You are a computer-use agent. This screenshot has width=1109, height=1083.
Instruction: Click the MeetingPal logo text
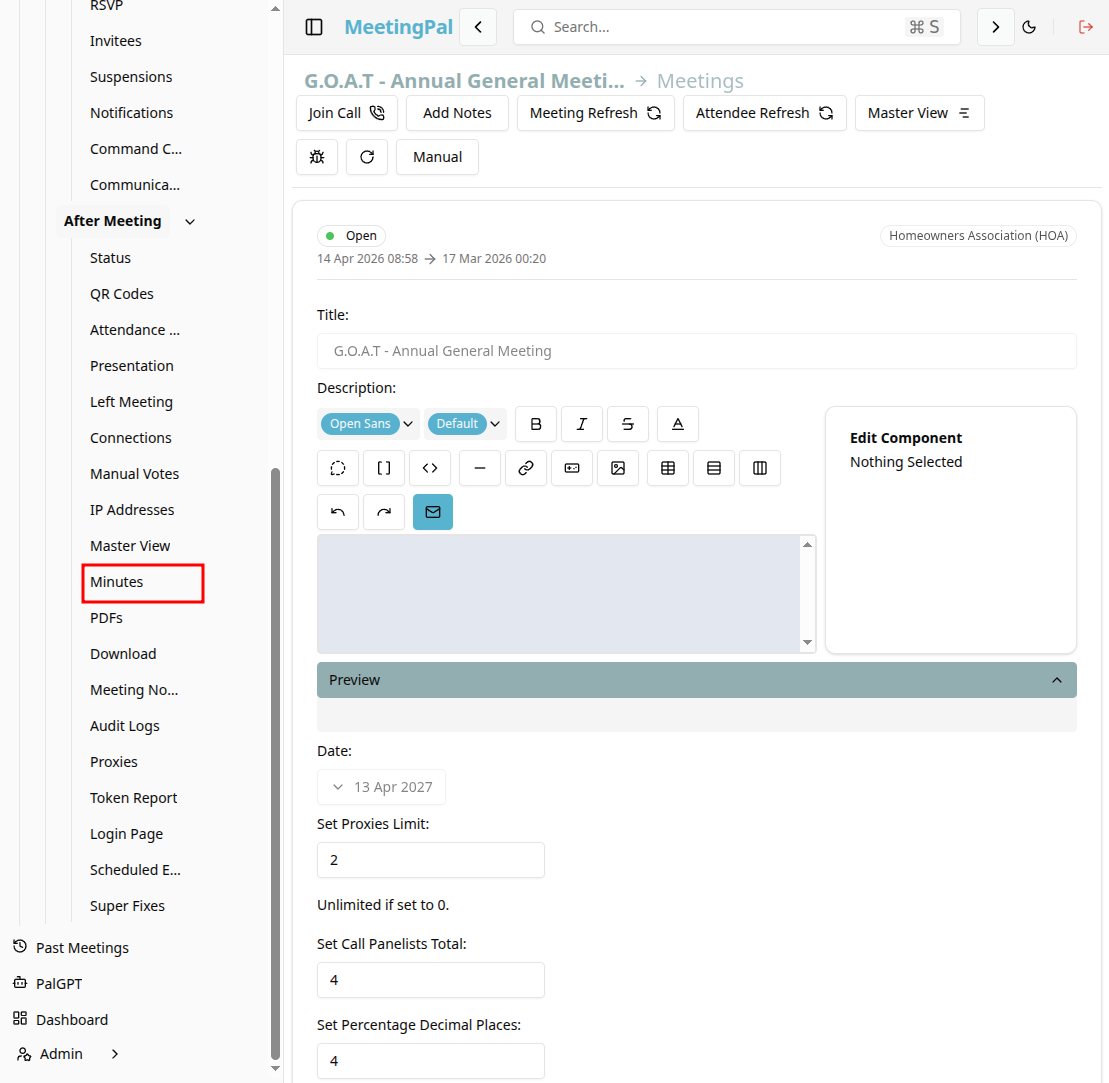click(x=398, y=27)
